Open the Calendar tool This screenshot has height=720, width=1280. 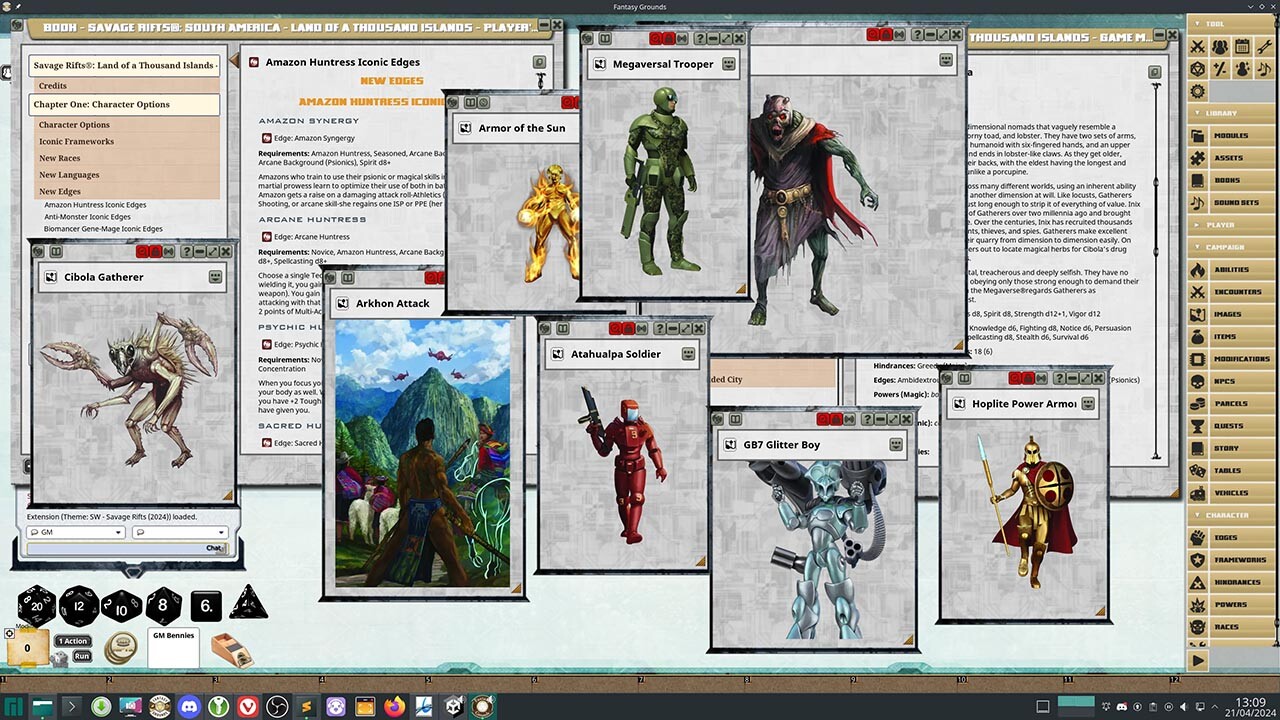1242,46
